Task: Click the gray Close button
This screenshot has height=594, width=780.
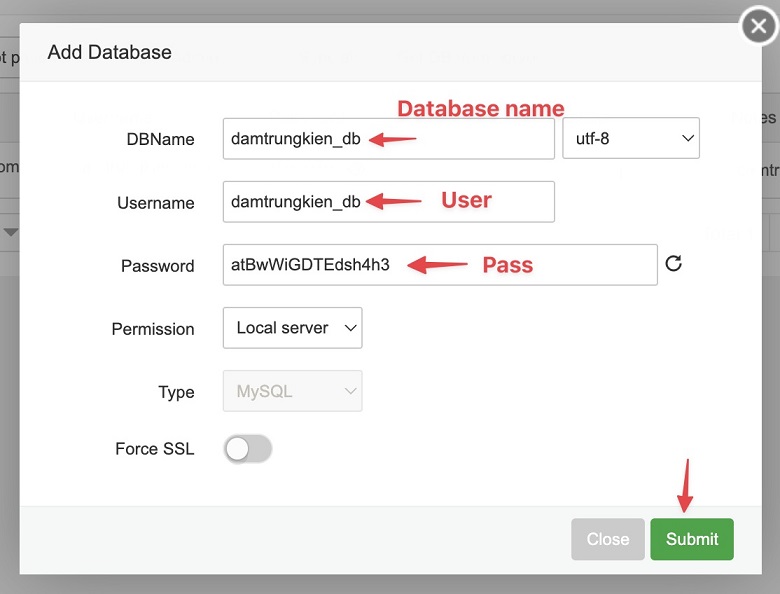Action: 607,539
